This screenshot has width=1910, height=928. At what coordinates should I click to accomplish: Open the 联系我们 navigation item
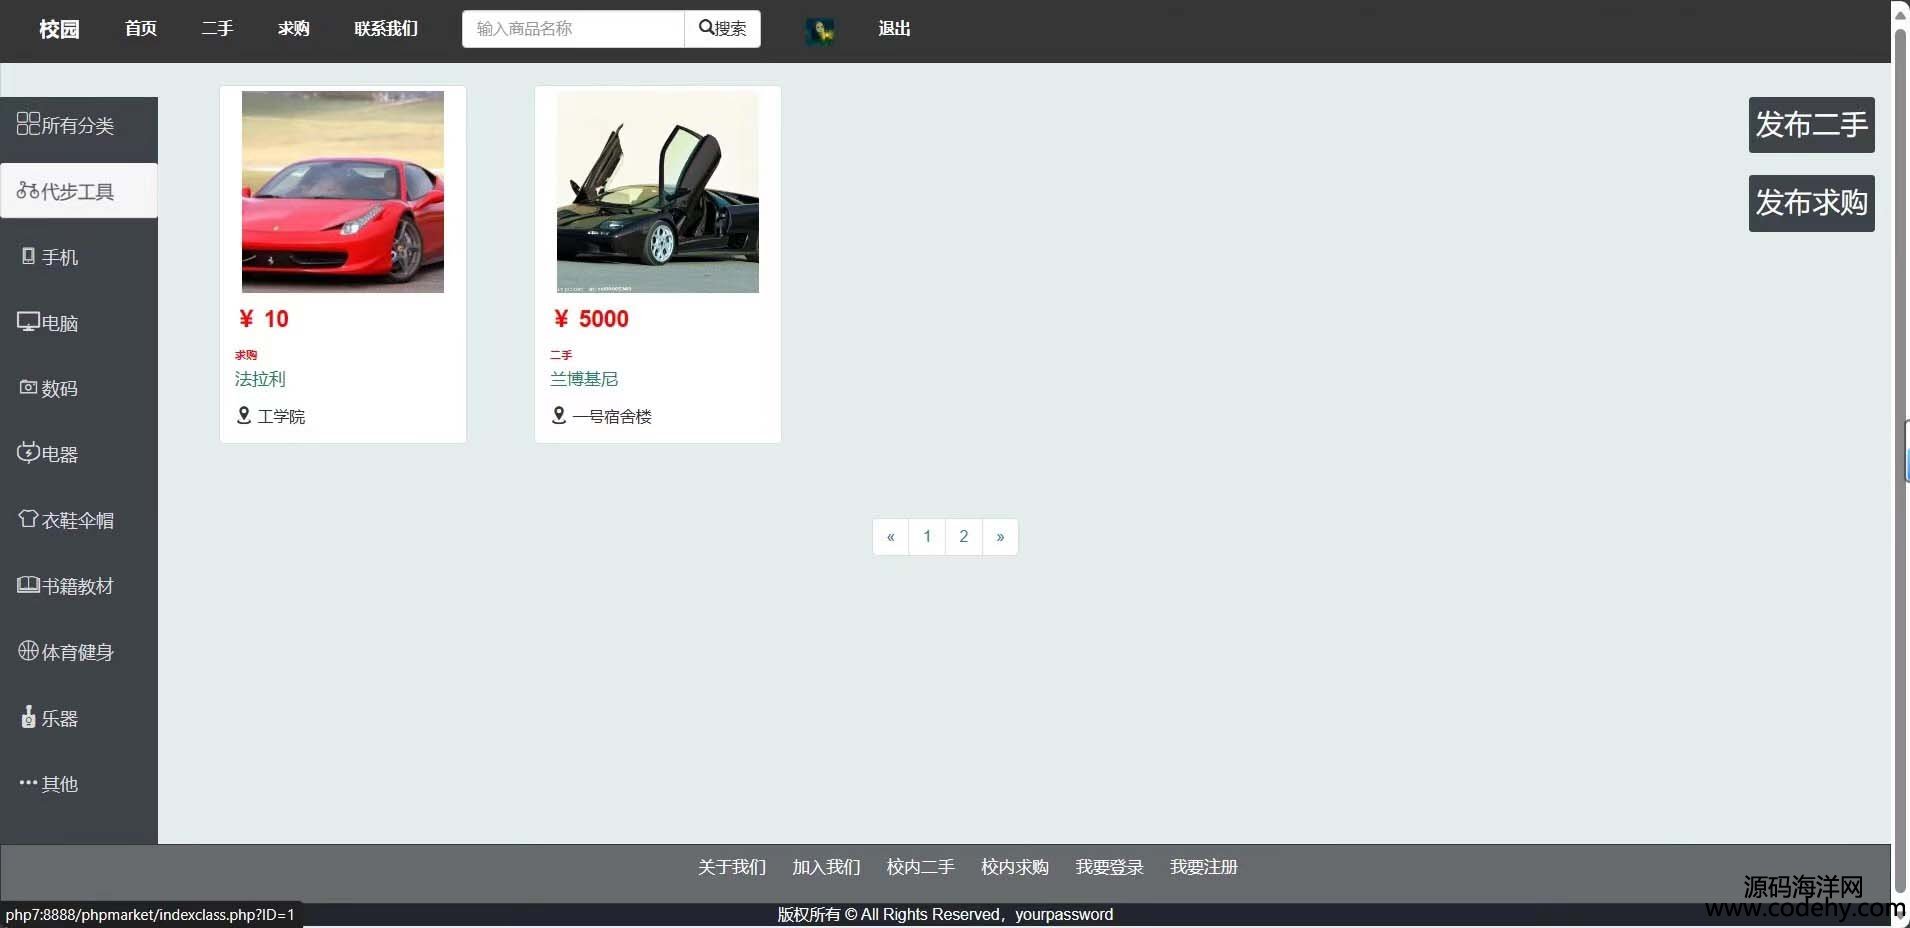click(386, 29)
